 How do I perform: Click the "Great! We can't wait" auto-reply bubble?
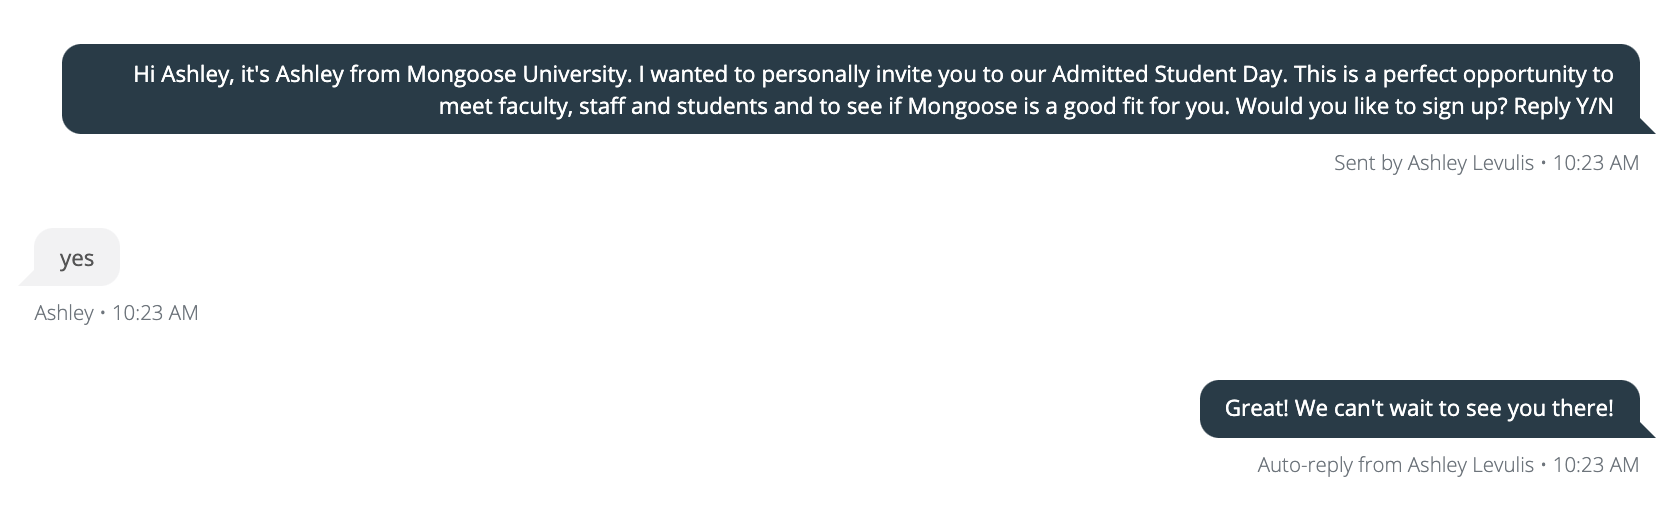click(1418, 408)
